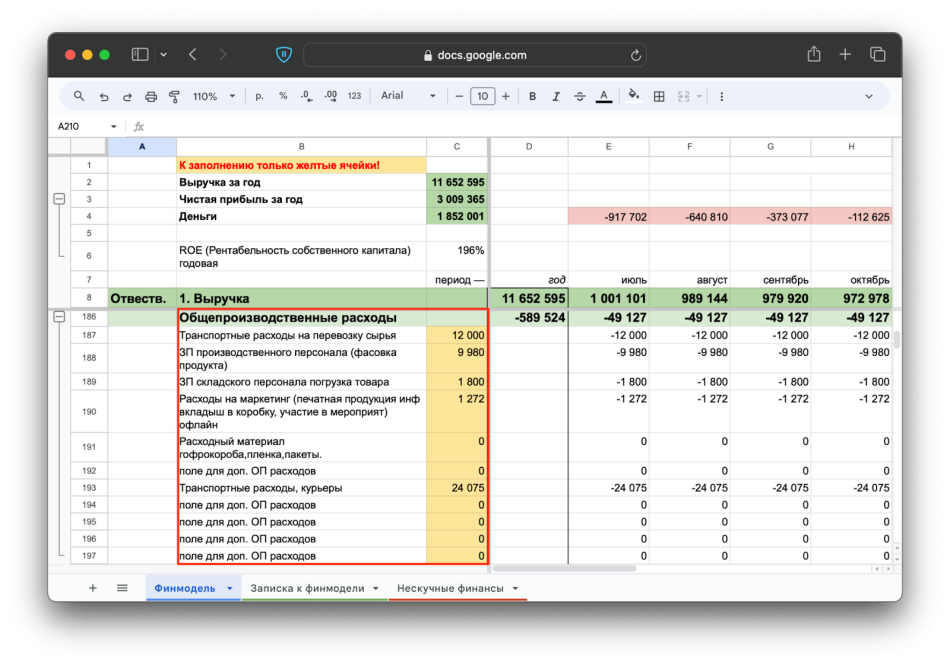
Task: Increase font size with plus button
Action: tap(506, 96)
